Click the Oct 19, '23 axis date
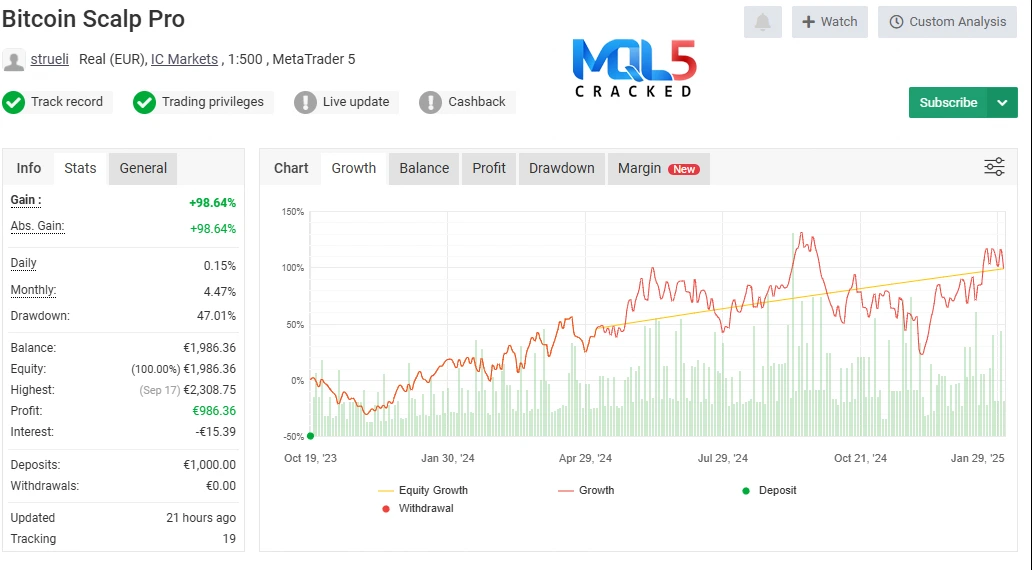Image resolution: width=1032 pixels, height=570 pixels. (310, 458)
